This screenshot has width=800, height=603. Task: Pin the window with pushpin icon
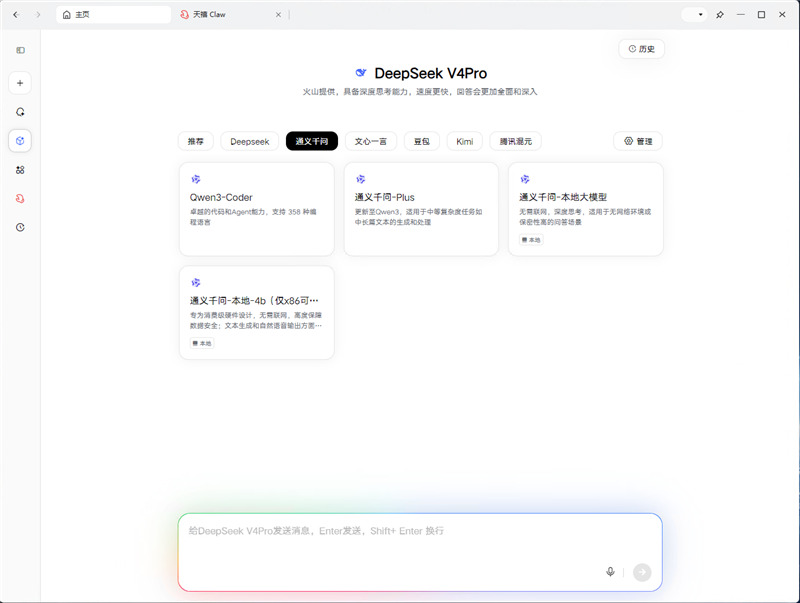point(720,15)
